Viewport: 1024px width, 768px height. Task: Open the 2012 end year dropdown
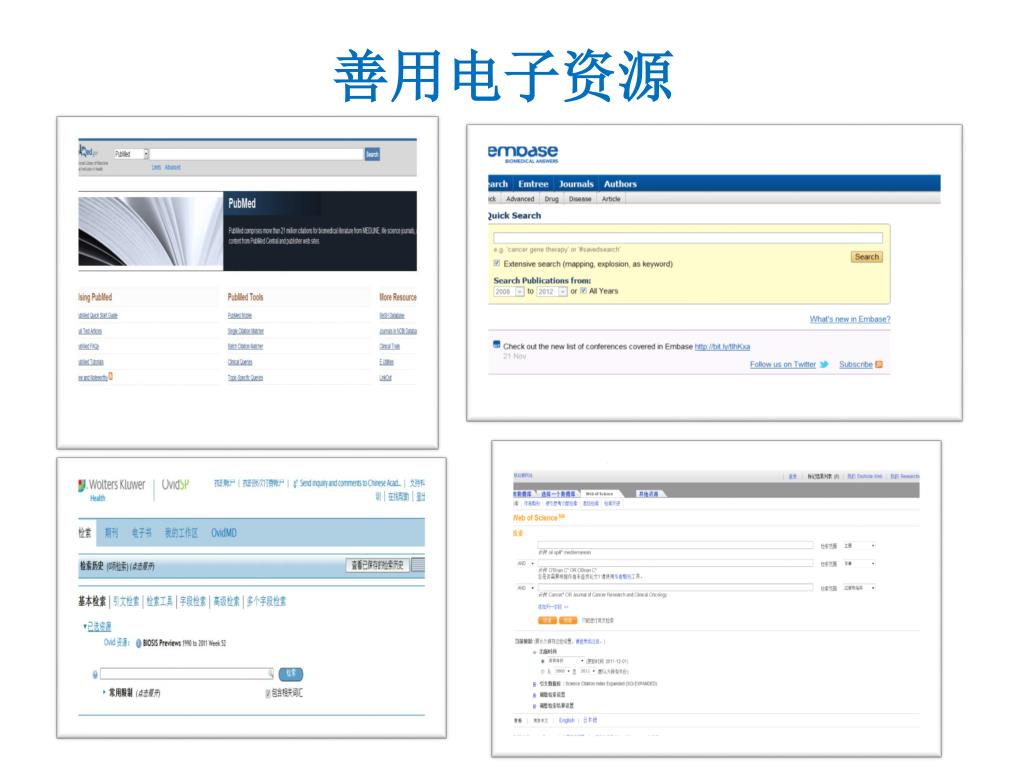coord(552,291)
